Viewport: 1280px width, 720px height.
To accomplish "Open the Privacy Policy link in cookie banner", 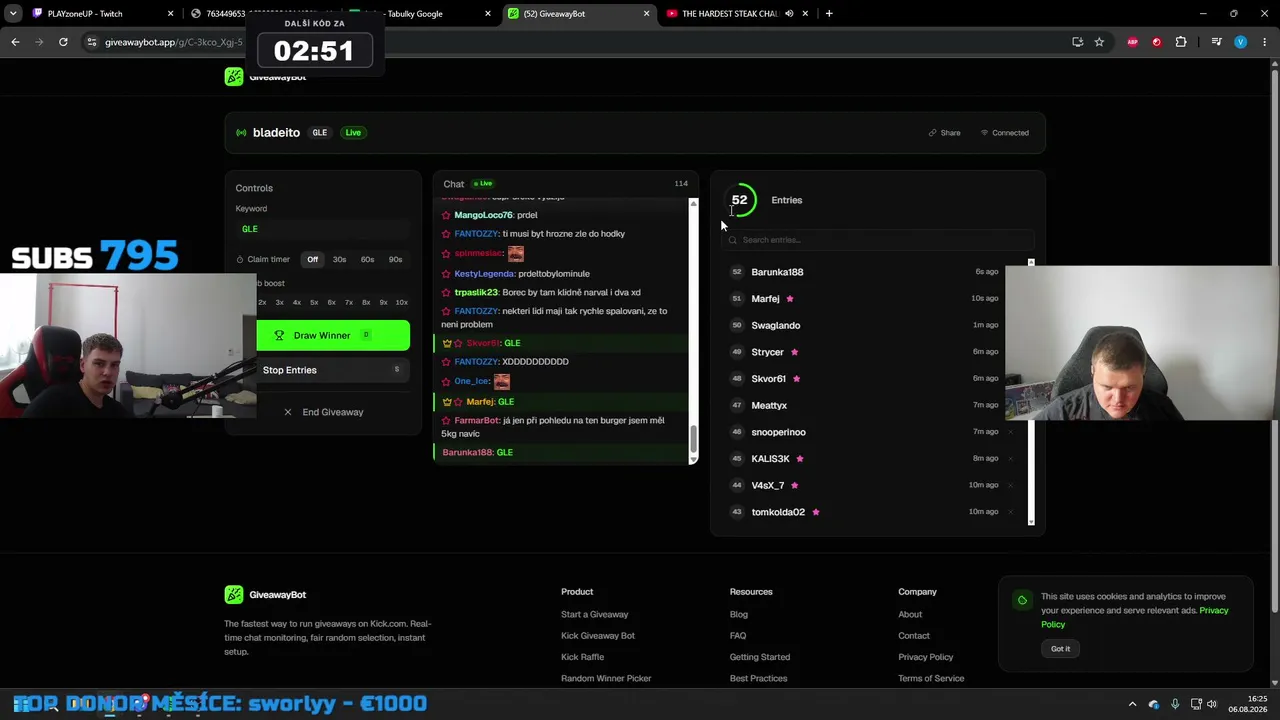I will (1135, 617).
